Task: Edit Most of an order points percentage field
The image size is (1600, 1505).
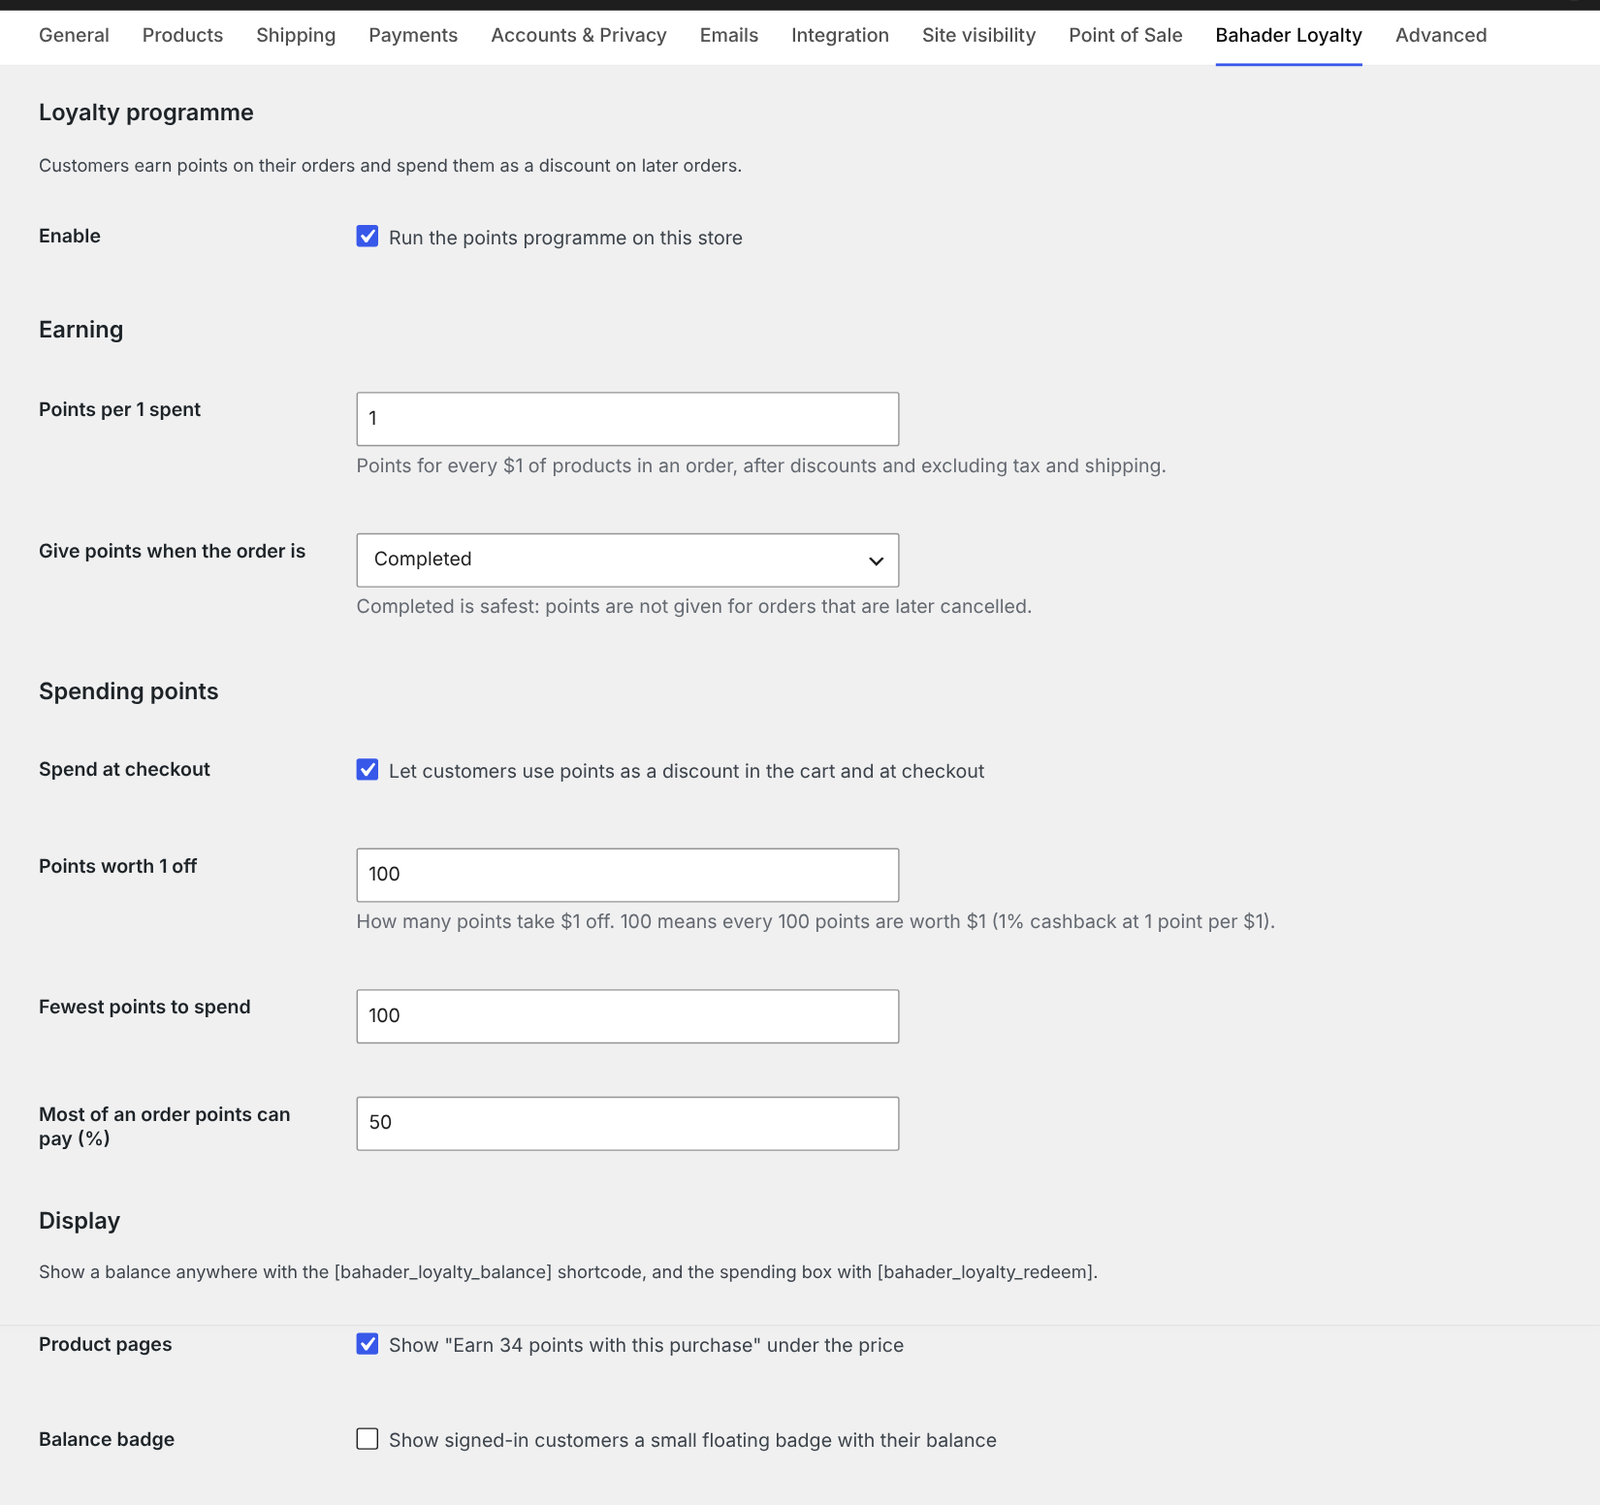Action: click(x=627, y=1123)
